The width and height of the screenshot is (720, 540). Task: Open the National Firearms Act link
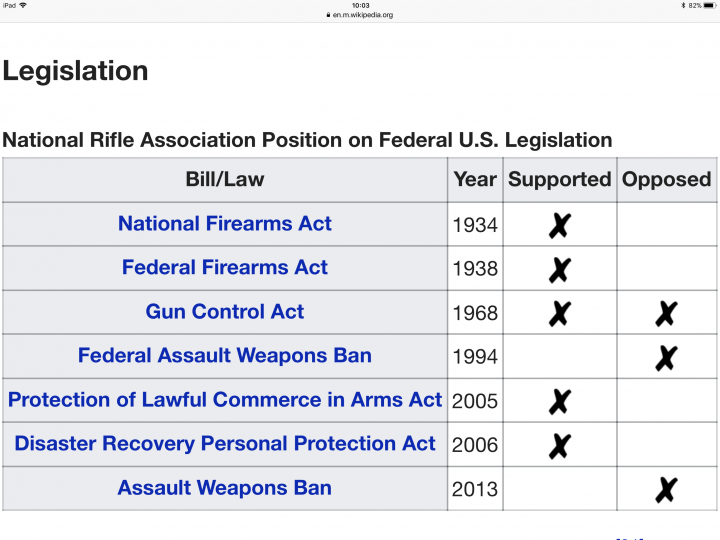click(225, 224)
